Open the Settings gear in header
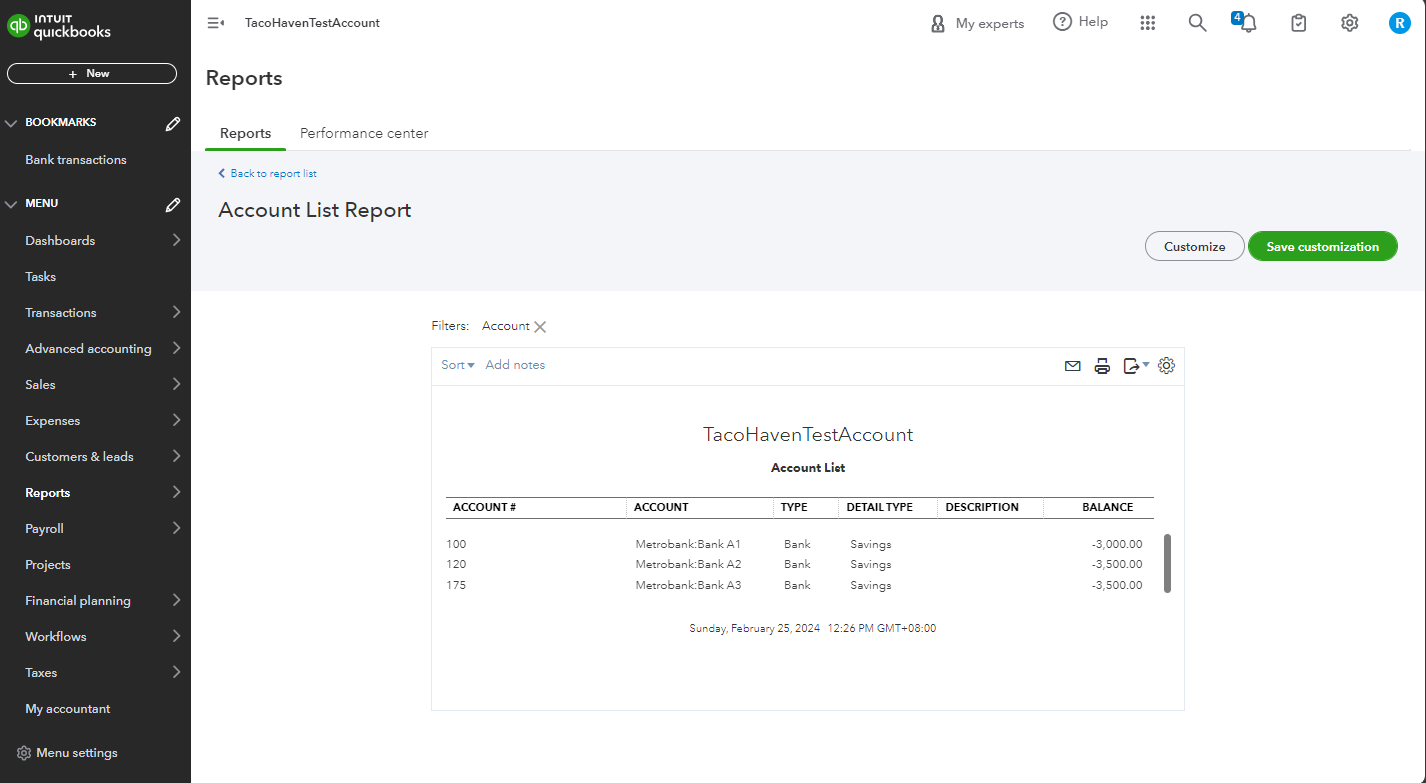This screenshot has height=783, width=1426. tap(1349, 23)
